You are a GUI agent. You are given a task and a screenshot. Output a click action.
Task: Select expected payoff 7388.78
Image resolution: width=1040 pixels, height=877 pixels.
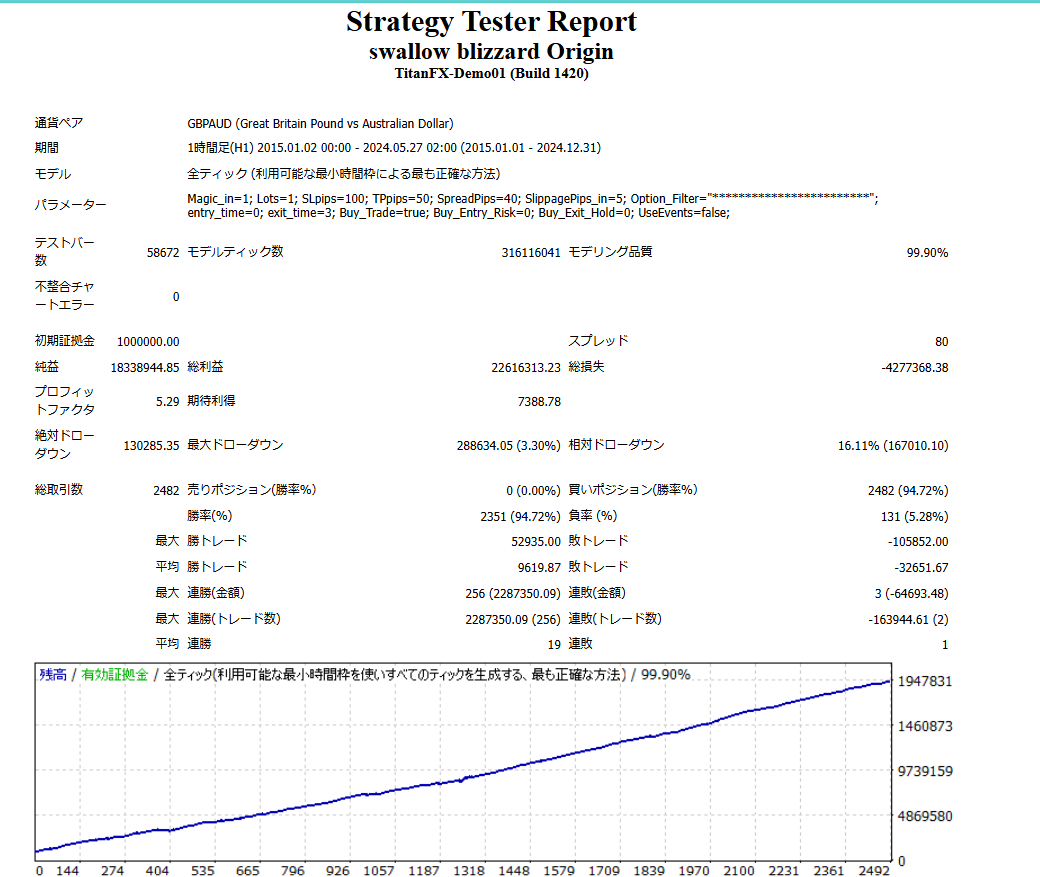[539, 402]
